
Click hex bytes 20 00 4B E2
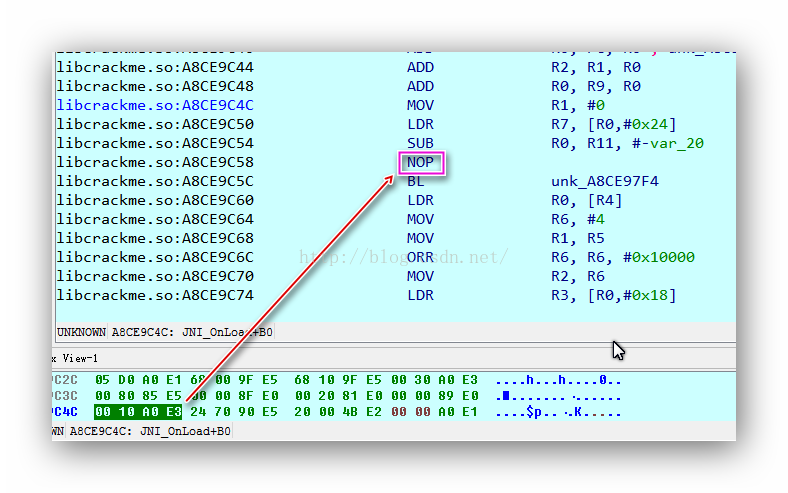(338, 412)
